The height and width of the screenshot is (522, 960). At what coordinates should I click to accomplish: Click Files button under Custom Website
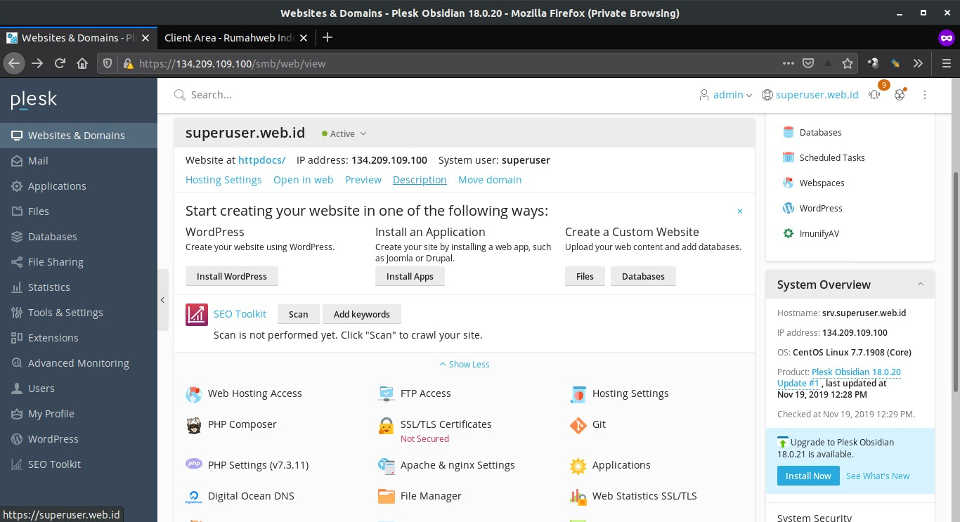(x=585, y=277)
